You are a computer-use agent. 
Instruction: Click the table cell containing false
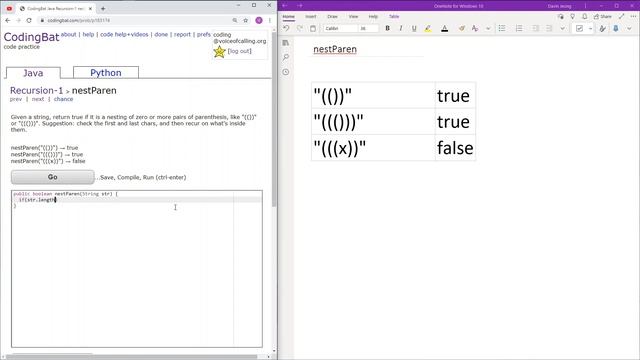[x=455, y=148]
